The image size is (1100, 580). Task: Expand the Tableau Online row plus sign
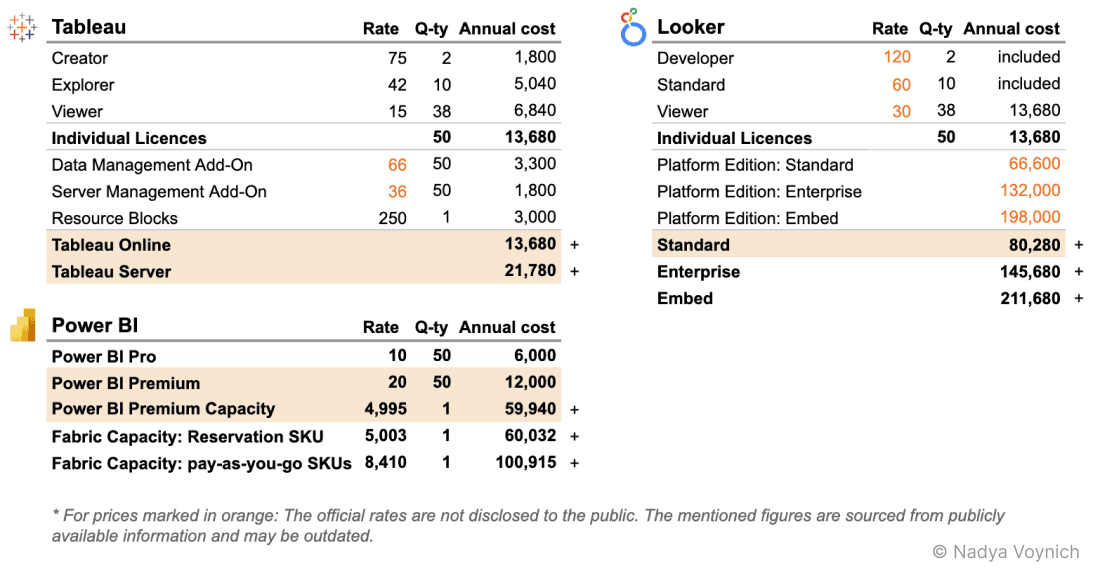574,245
